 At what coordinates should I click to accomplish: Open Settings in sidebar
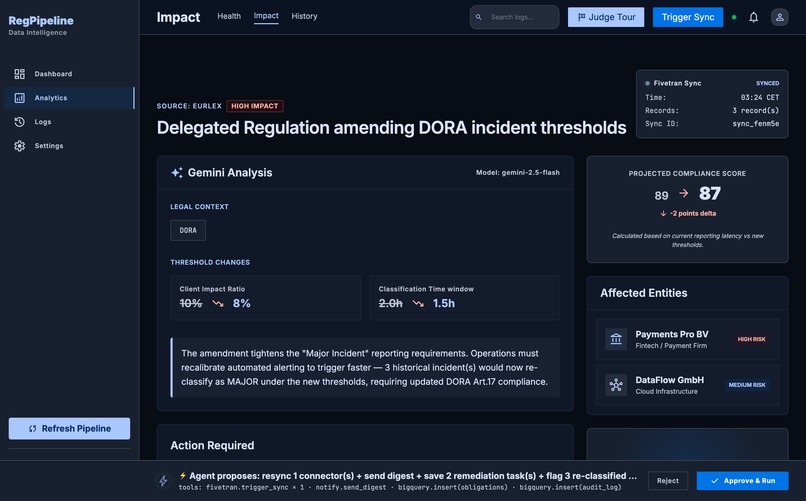(69, 146)
